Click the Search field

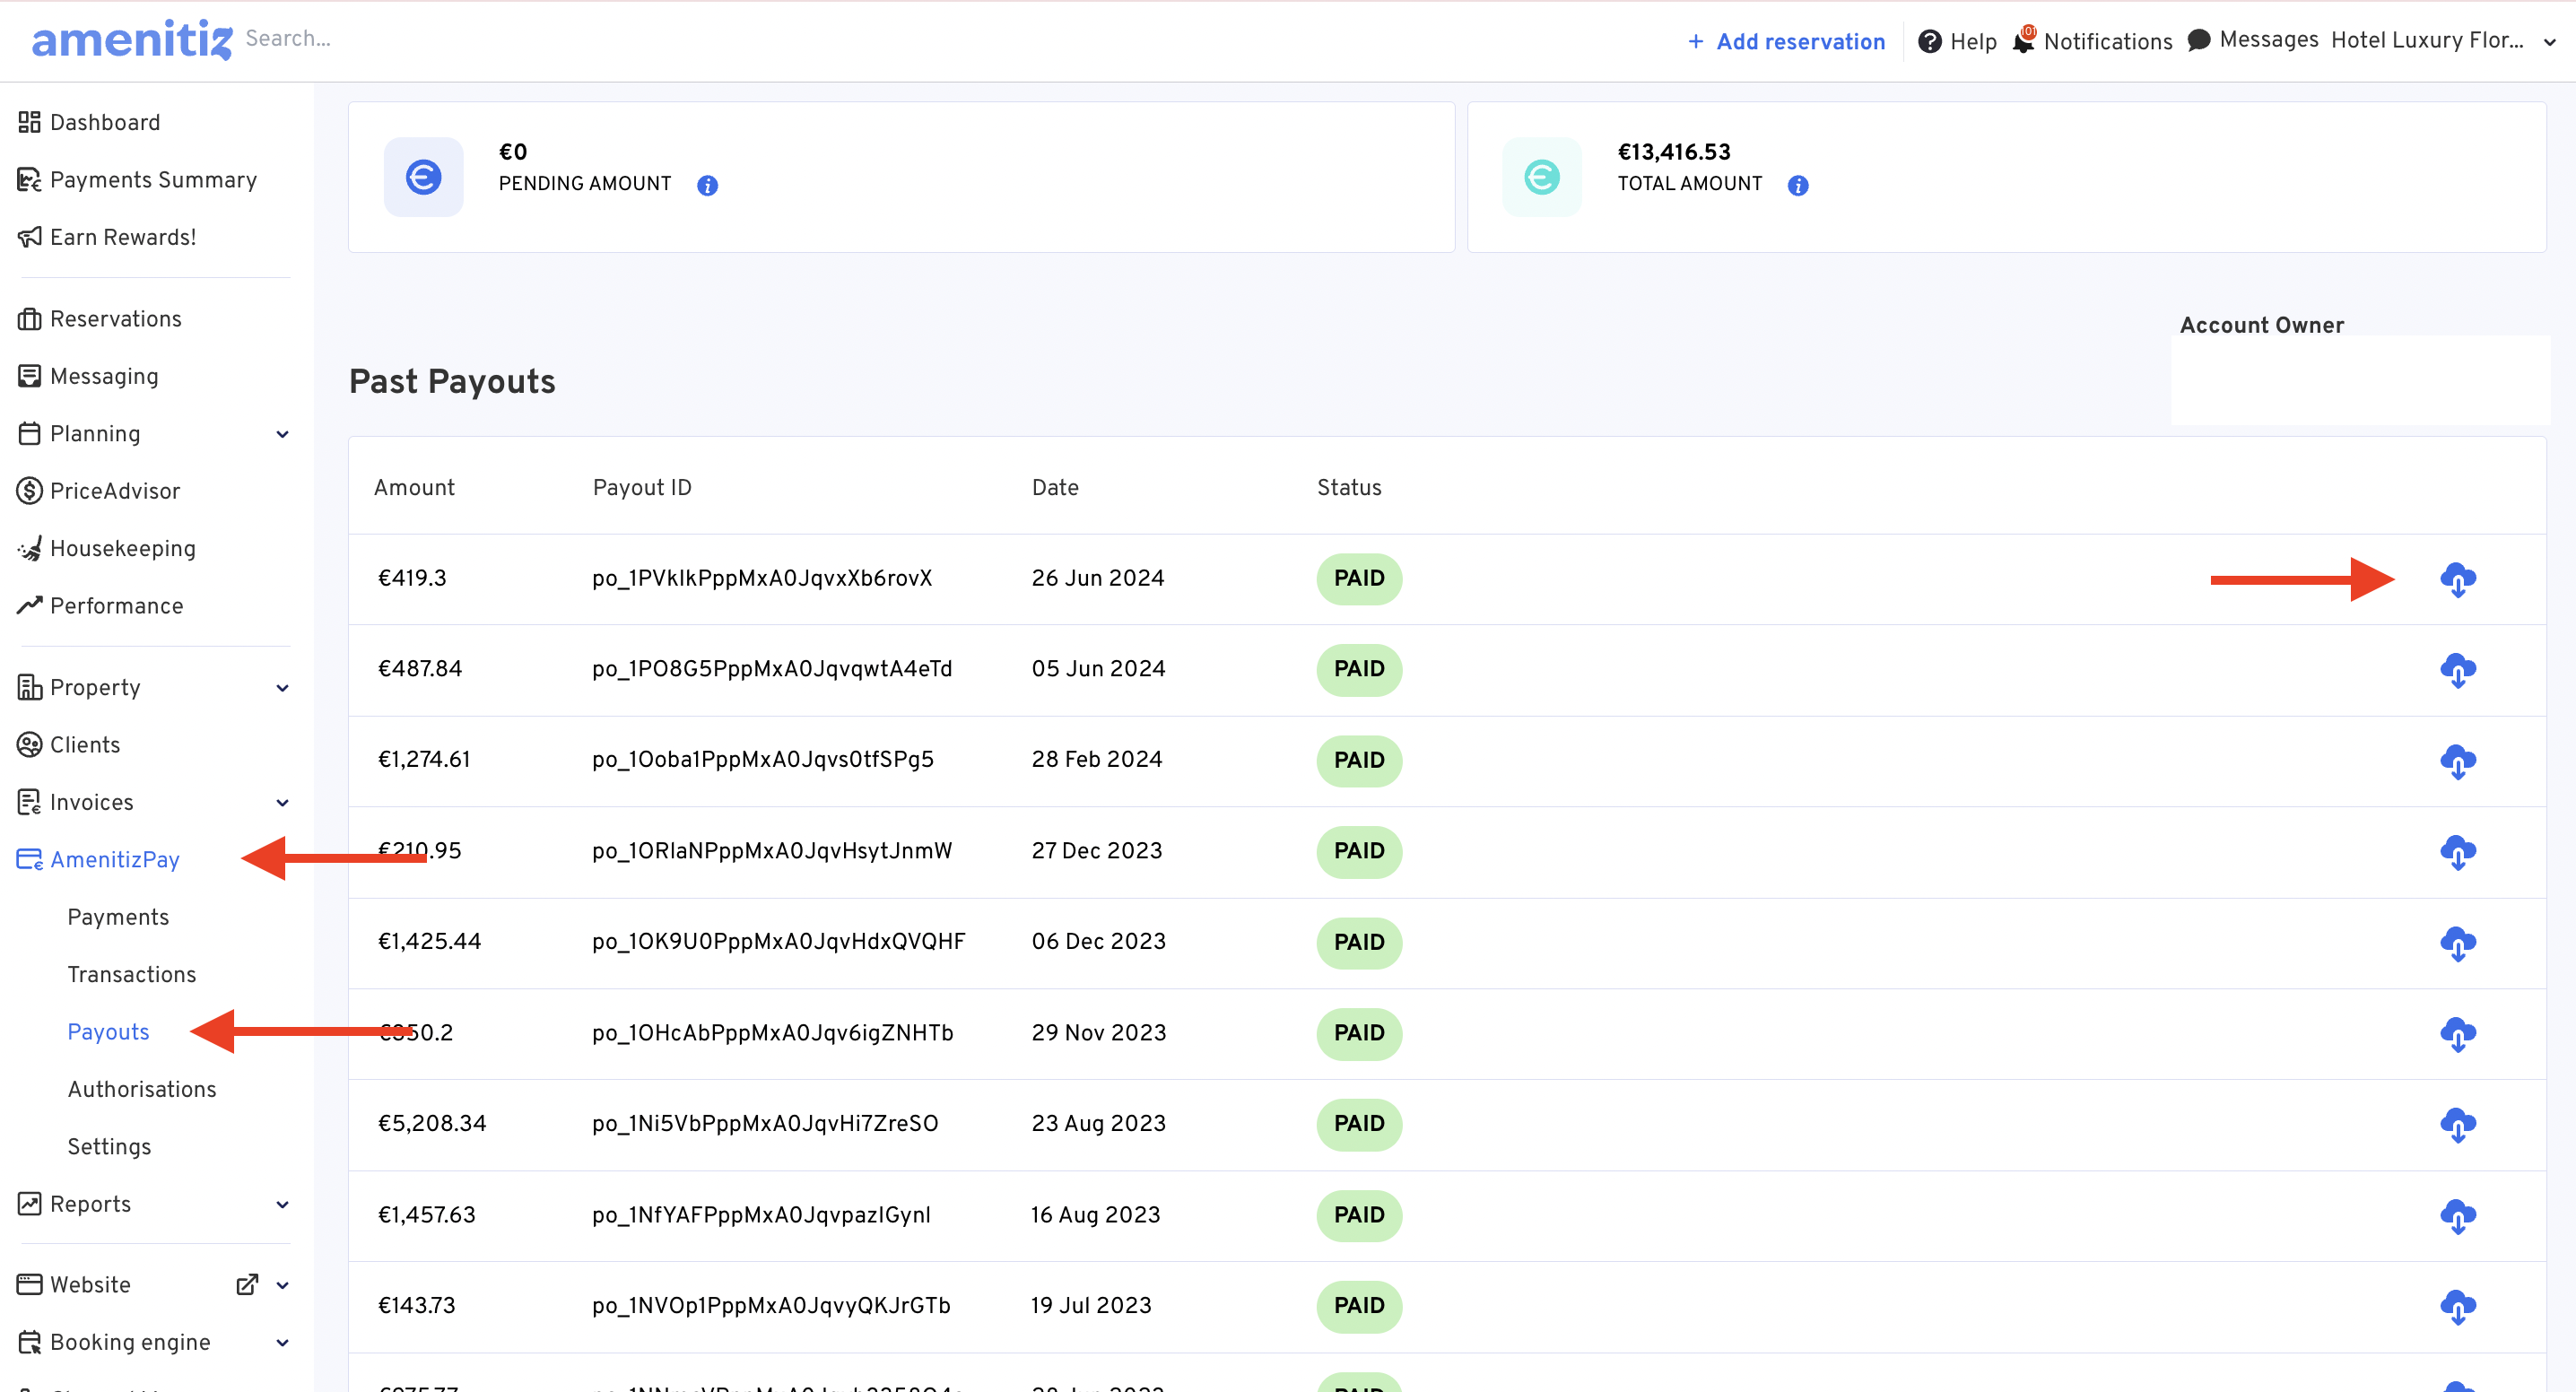pos(288,38)
